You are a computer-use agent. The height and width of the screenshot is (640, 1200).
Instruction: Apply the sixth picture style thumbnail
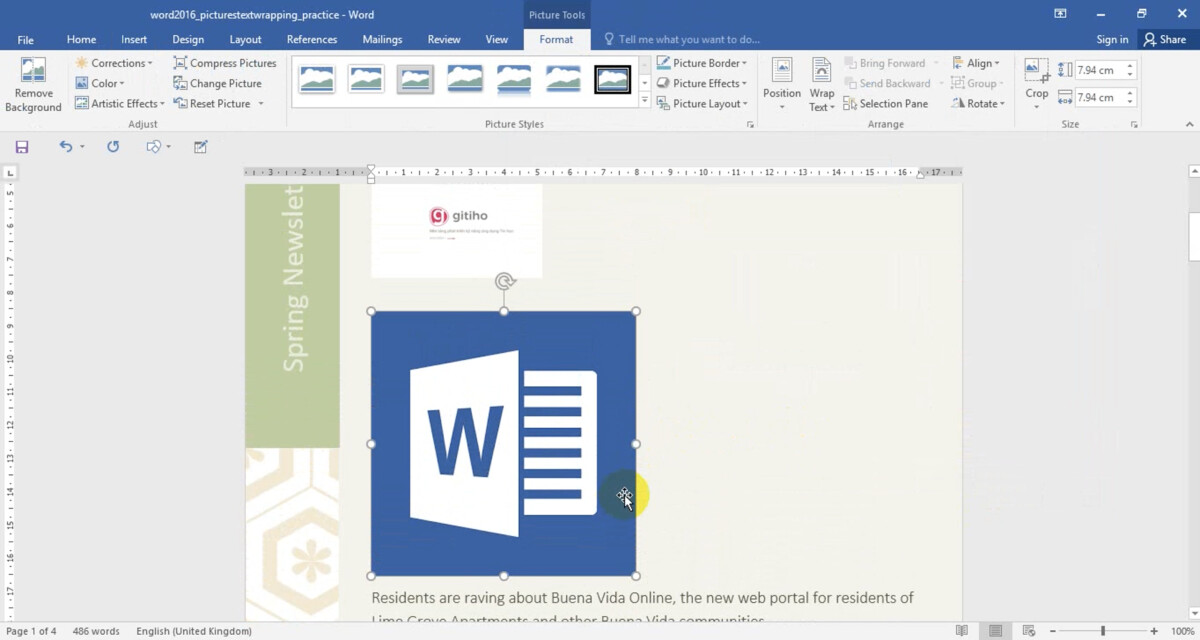[563, 80]
